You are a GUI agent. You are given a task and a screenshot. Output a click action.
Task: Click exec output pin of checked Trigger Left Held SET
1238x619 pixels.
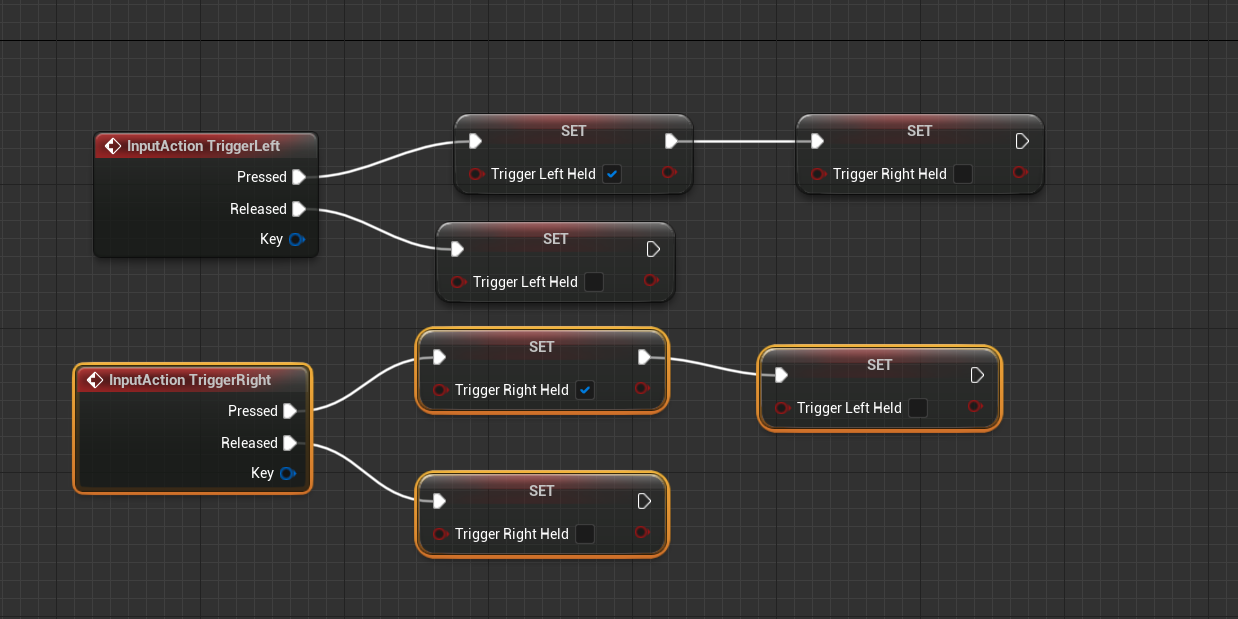click(671, 141)
